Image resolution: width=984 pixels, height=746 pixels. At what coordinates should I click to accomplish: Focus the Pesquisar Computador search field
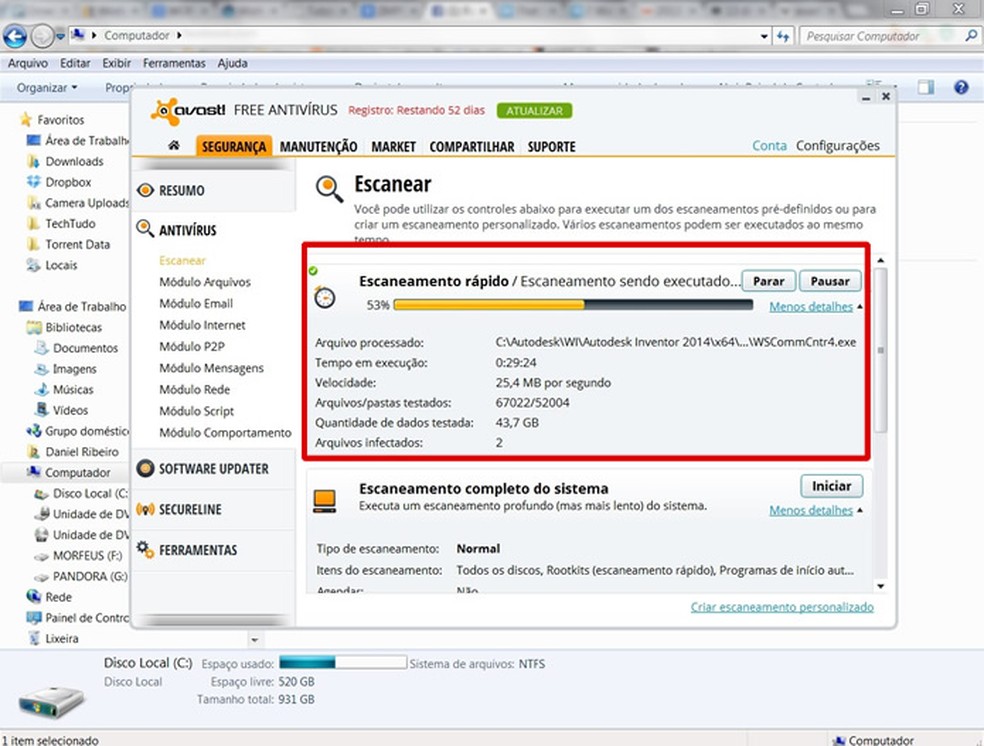882,36
